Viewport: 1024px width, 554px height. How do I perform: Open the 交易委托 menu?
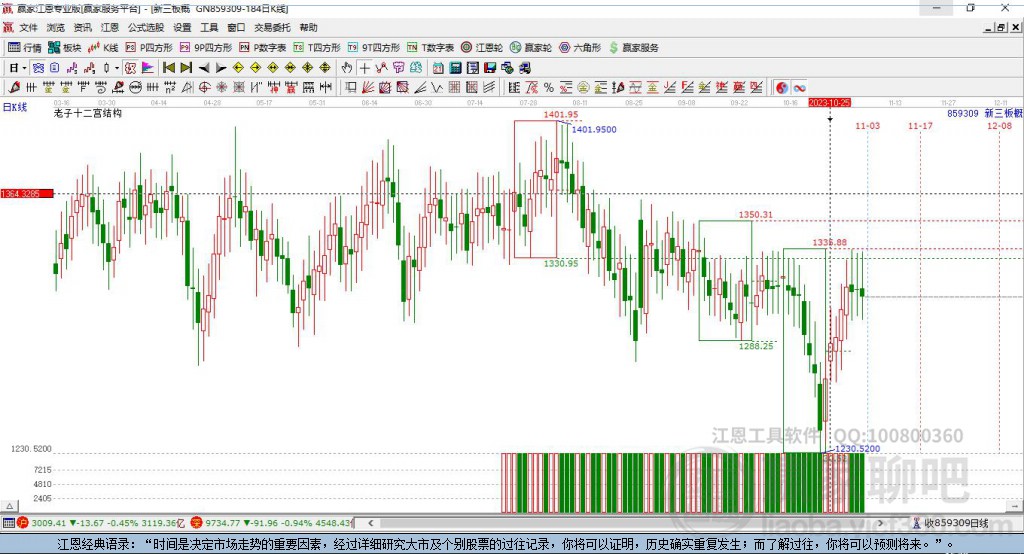pos(272,27)
